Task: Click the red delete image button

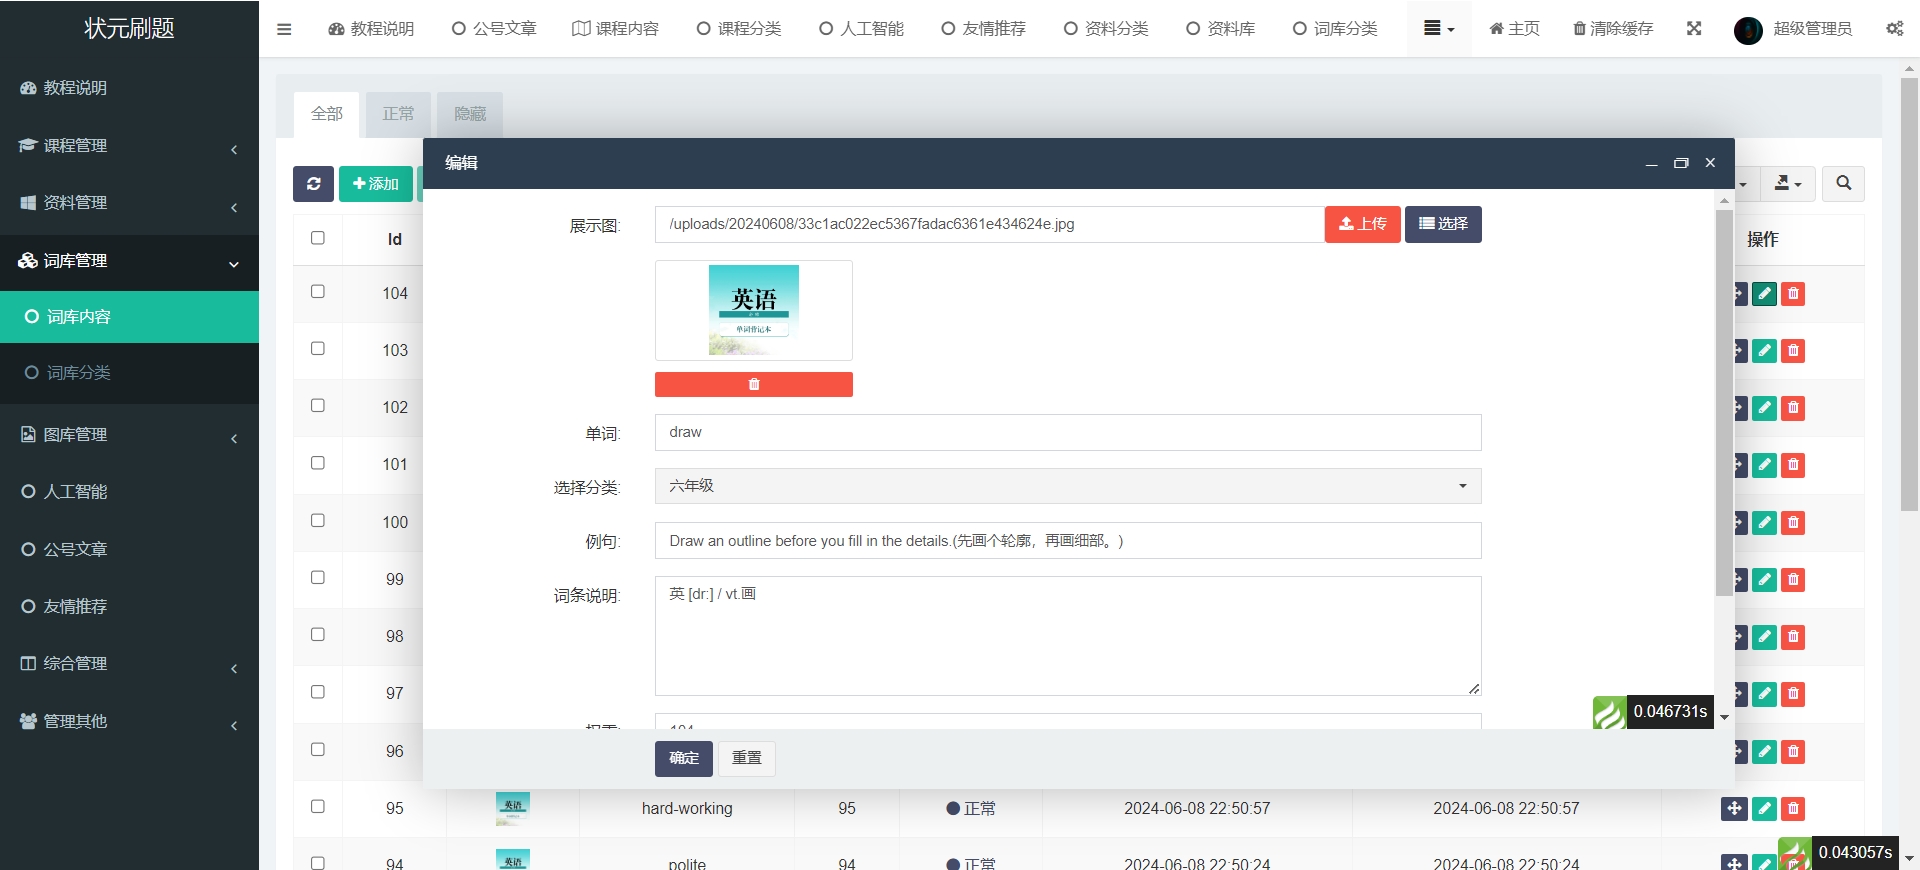Action: [x=754, y=384]
